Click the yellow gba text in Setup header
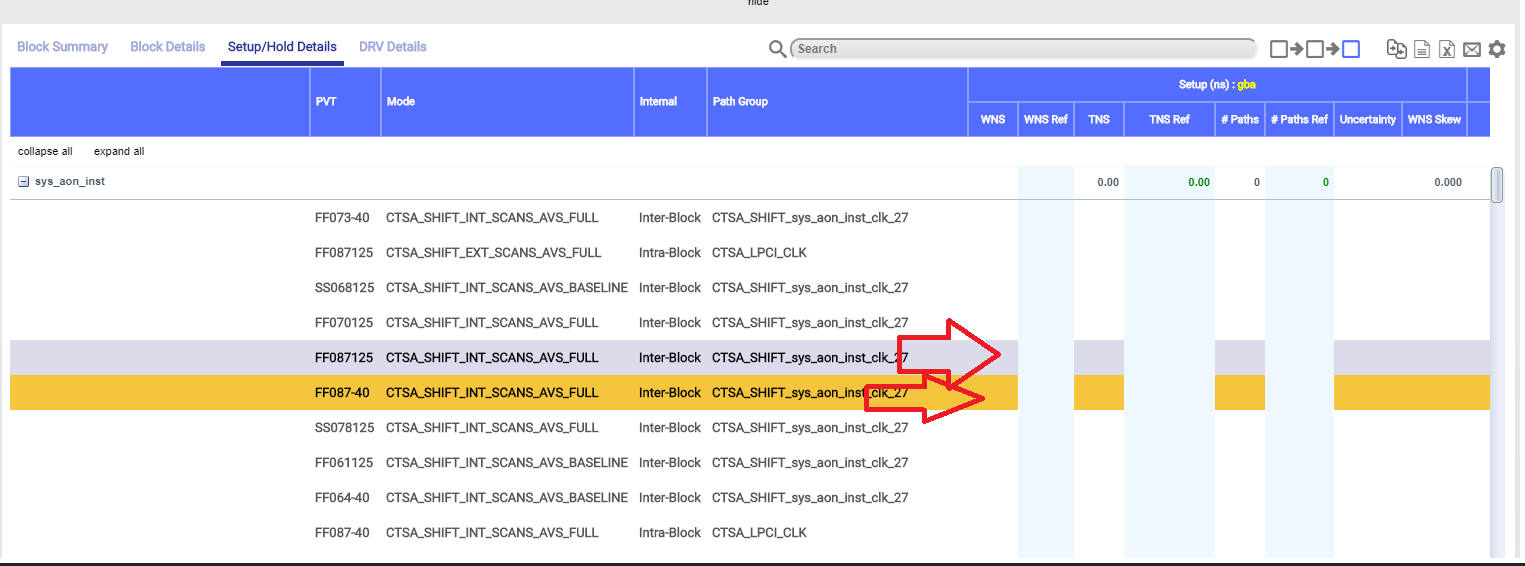This screenshot has width=1525, height=566. click(1246, 85)
